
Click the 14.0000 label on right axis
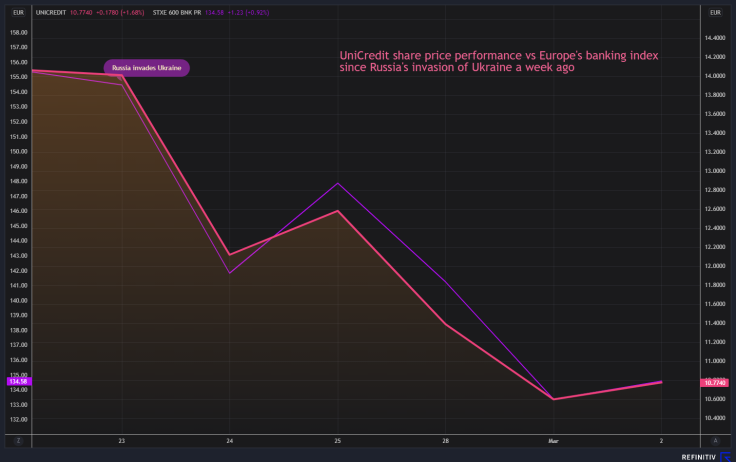tap(715, 76)
